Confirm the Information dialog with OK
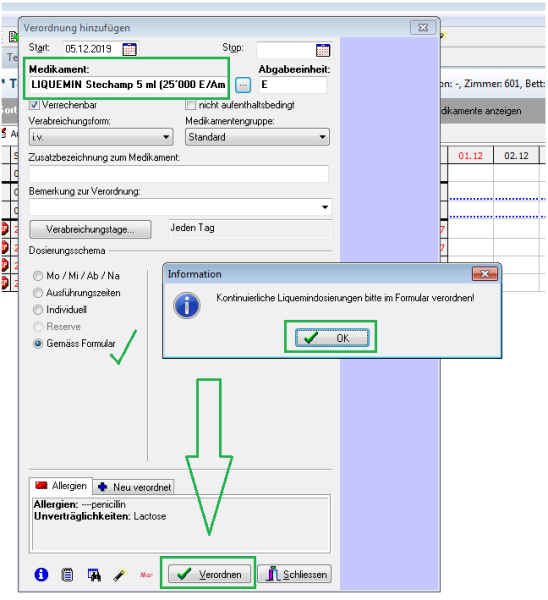 332,338
